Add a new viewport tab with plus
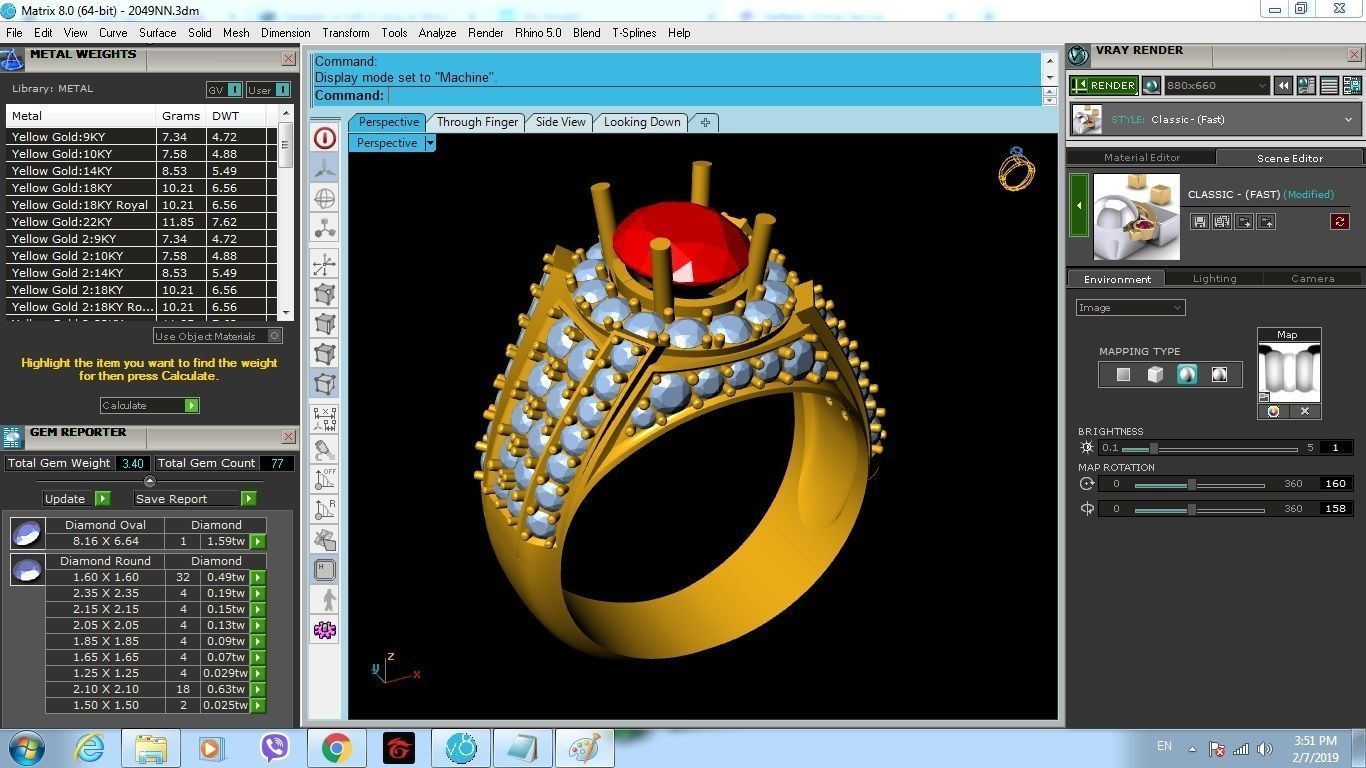The height and width of the screenshot is (768, 1366). click(705, 122)
